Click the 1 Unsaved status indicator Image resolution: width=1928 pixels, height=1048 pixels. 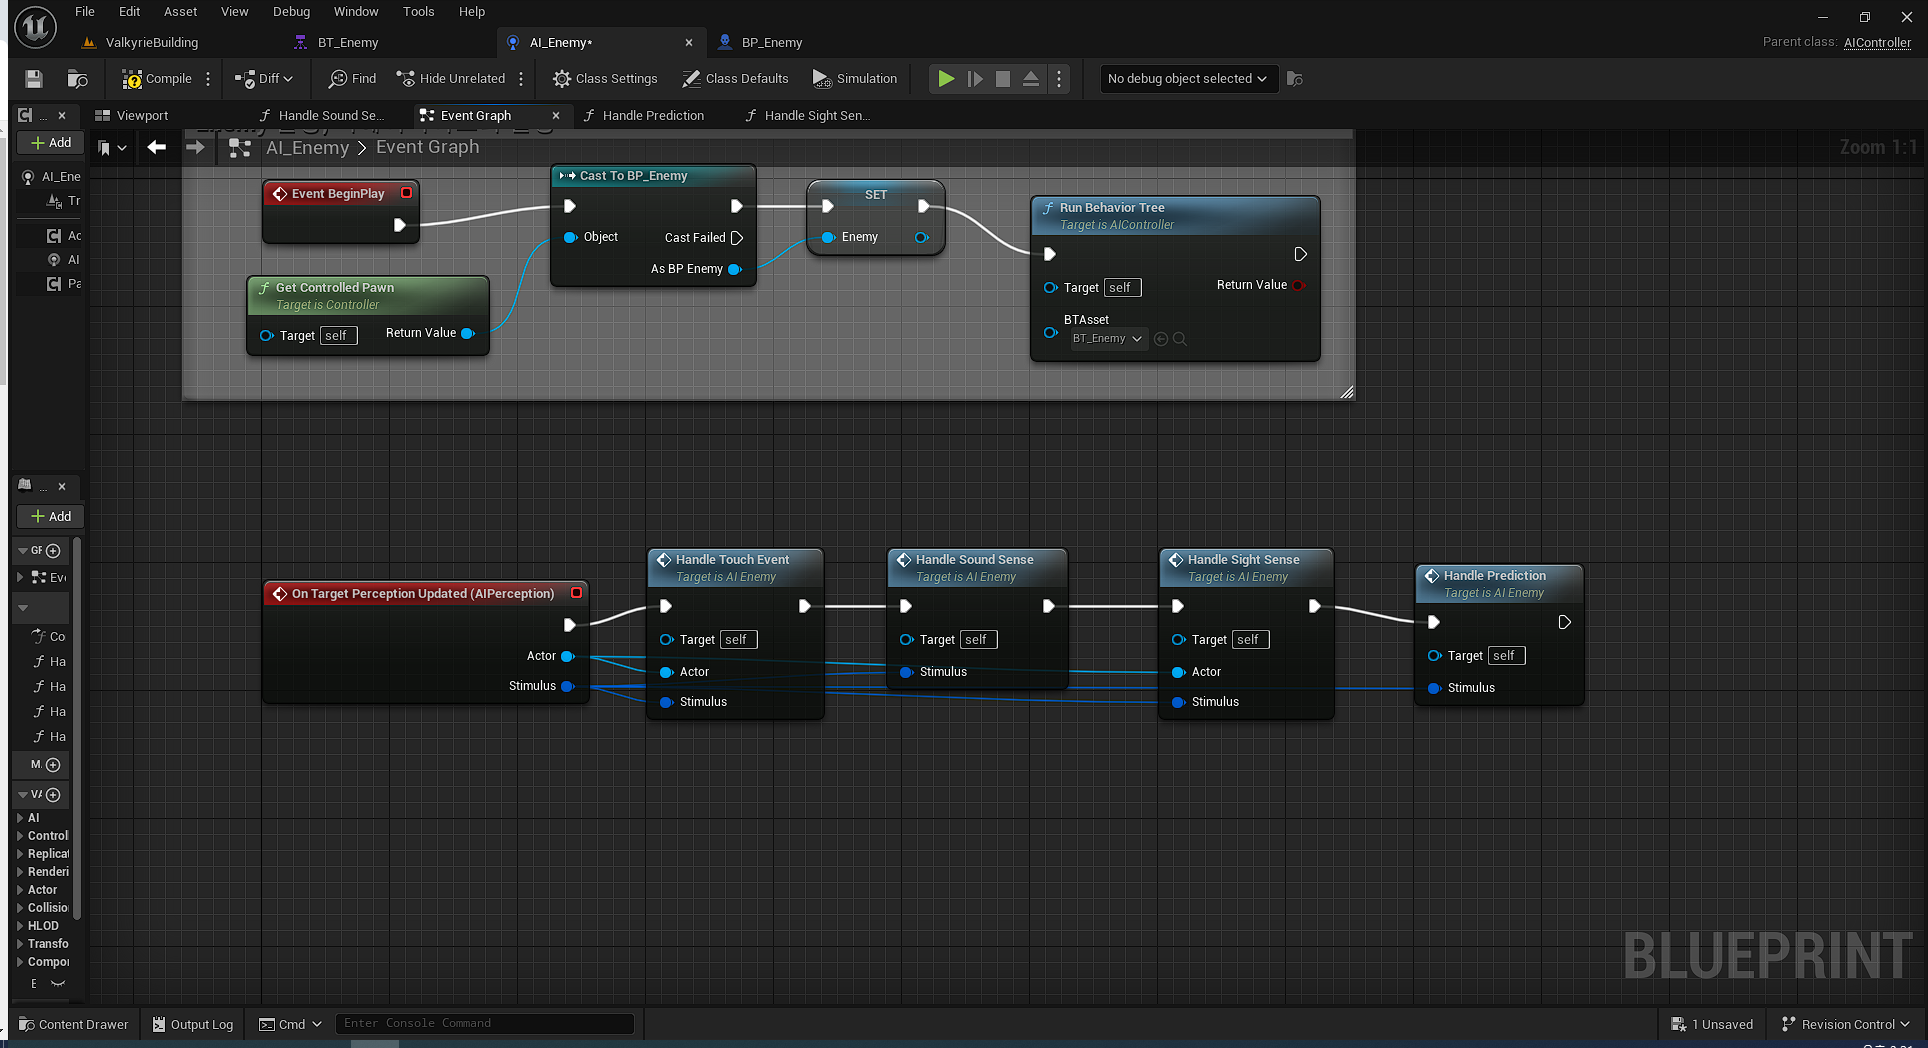pos(1713,1024)
